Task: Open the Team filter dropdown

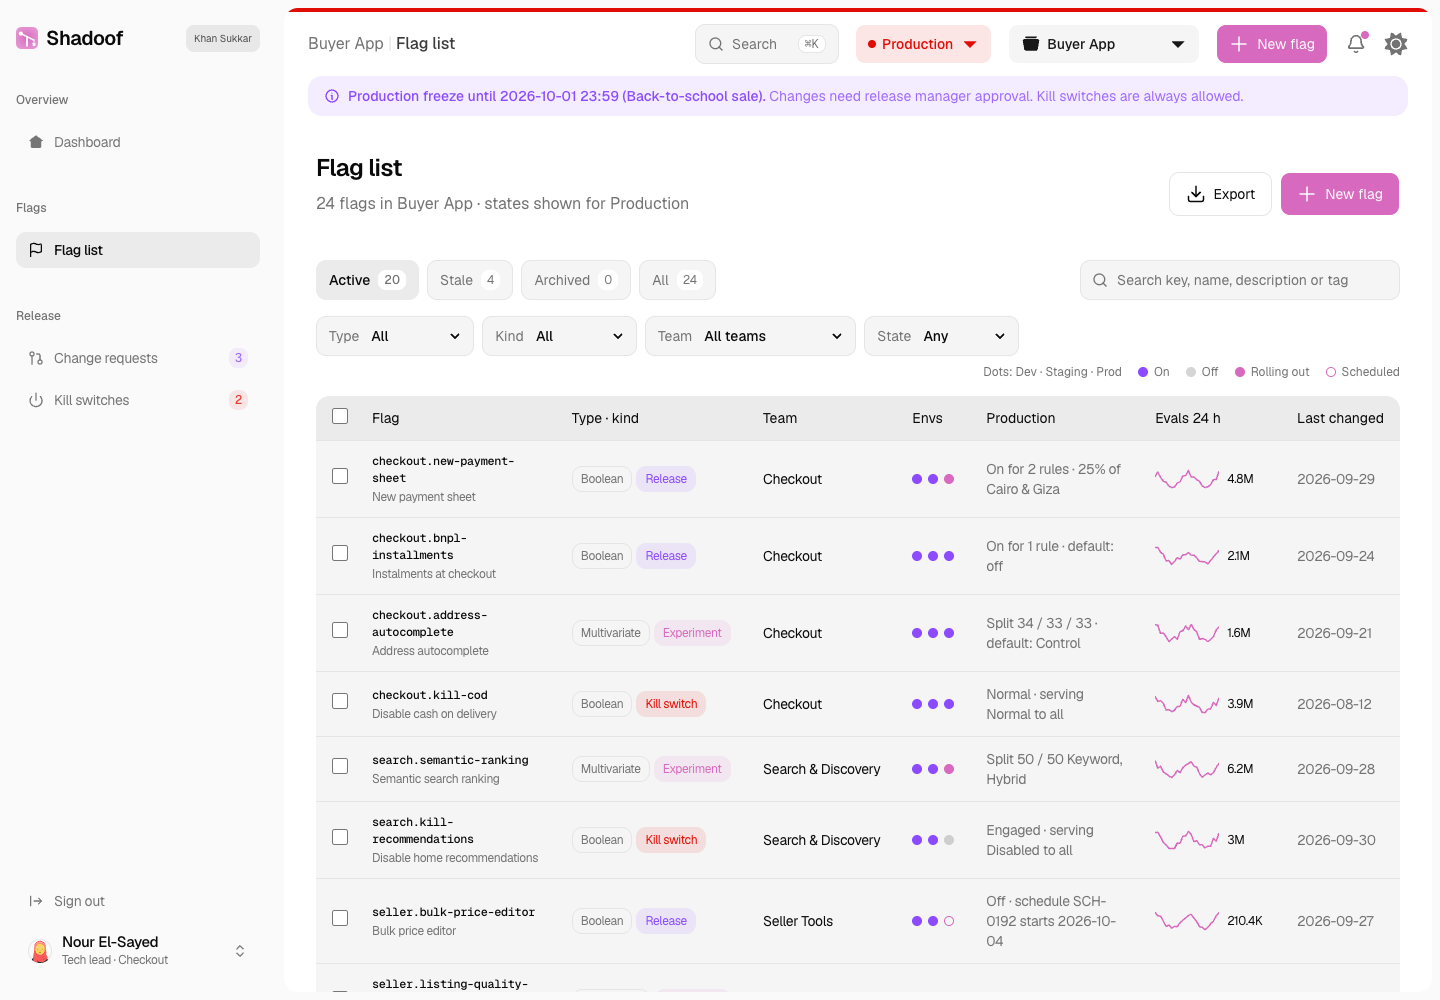Action: click(x=750, y=336)
